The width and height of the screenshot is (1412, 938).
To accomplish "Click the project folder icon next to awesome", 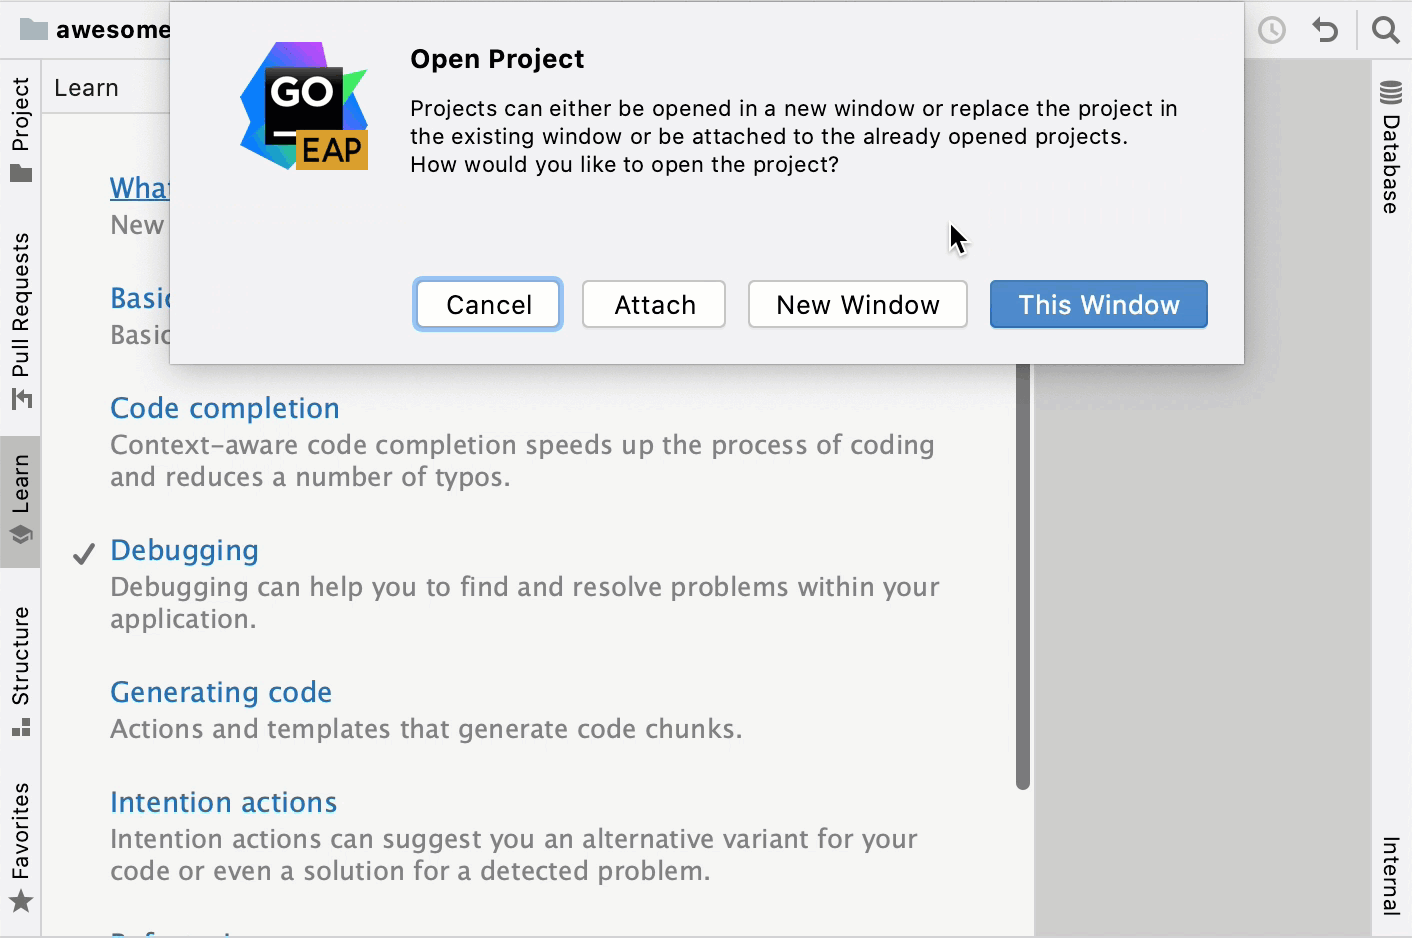I will 36,30.
